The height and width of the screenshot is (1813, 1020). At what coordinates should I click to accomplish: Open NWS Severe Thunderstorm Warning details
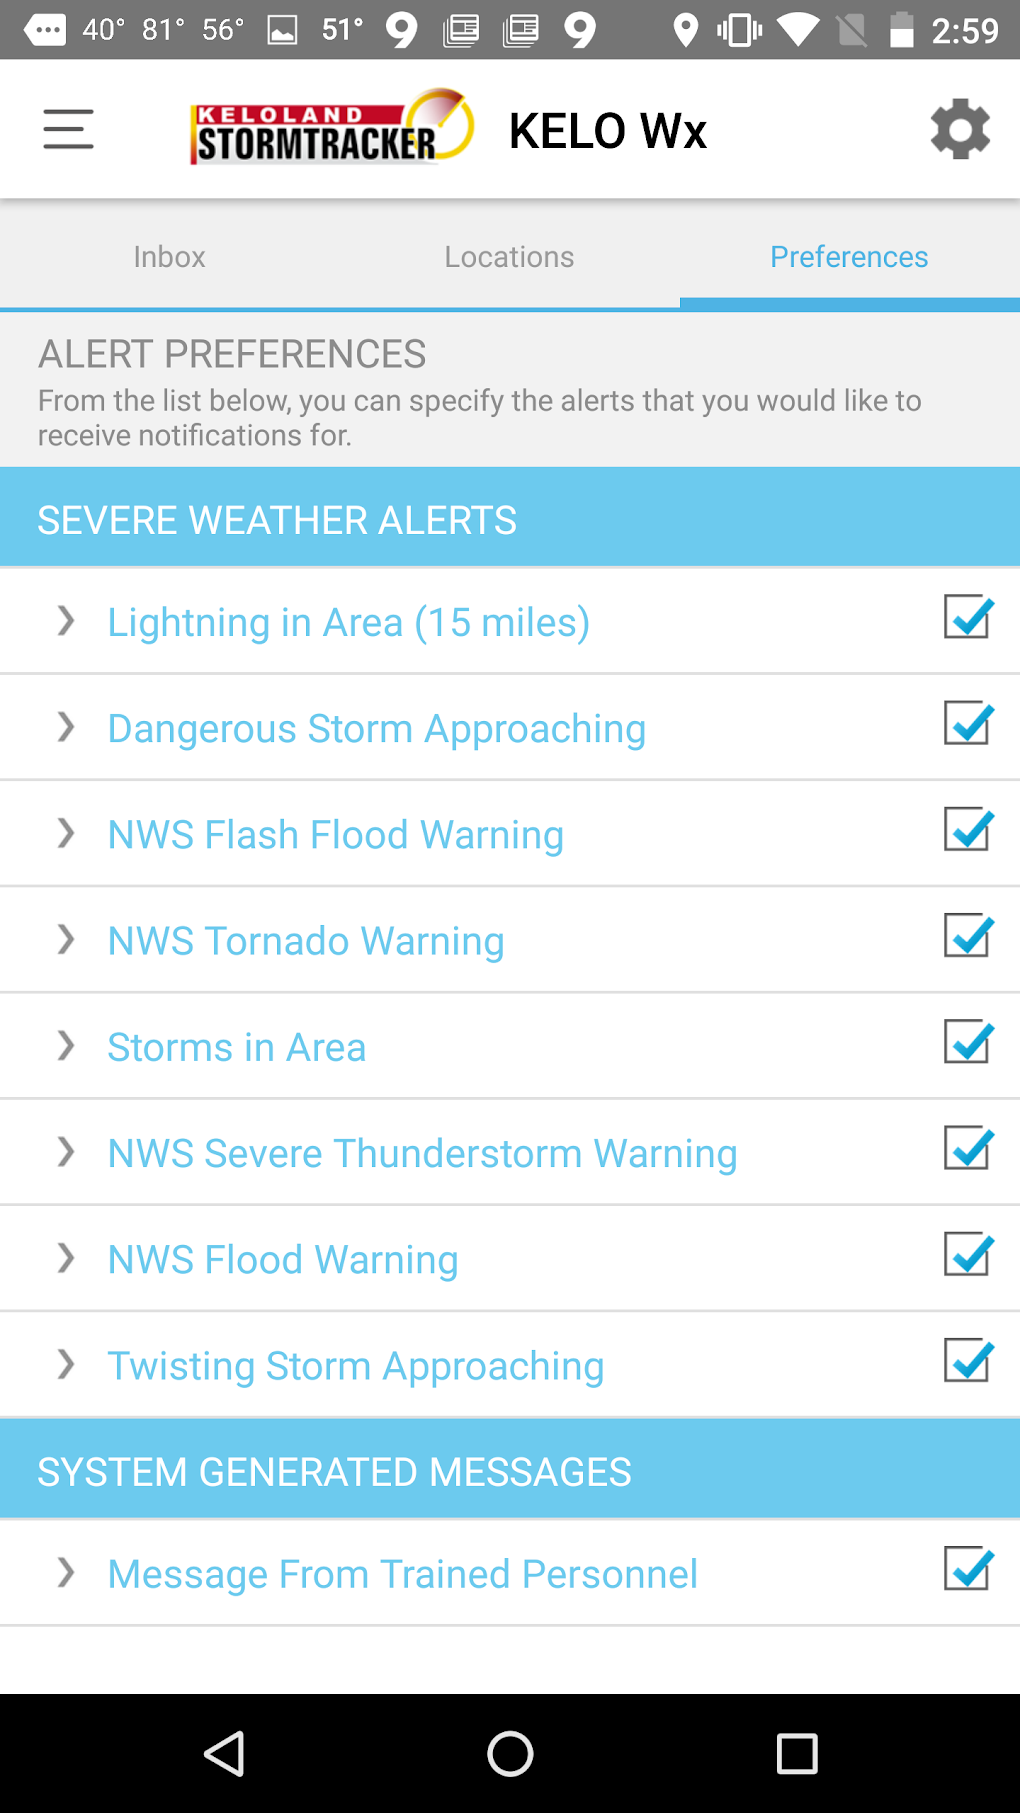(422, 1153)
